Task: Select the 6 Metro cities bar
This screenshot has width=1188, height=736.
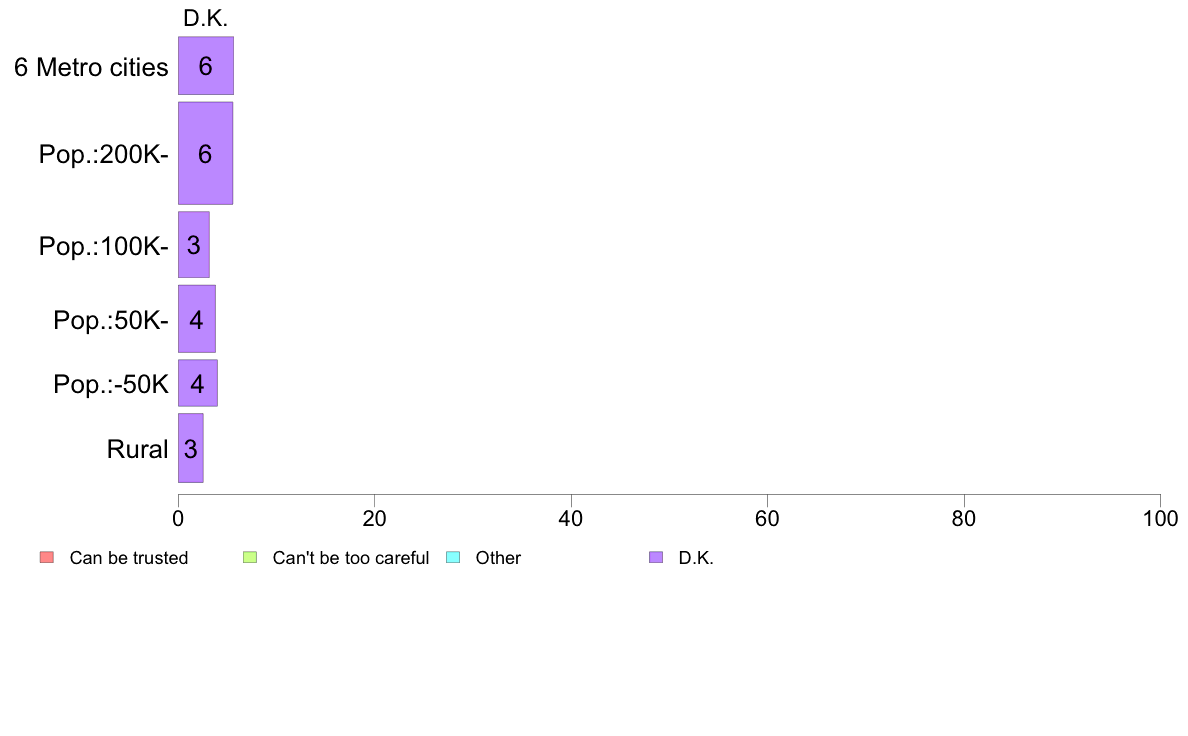Action: (206, 66)
